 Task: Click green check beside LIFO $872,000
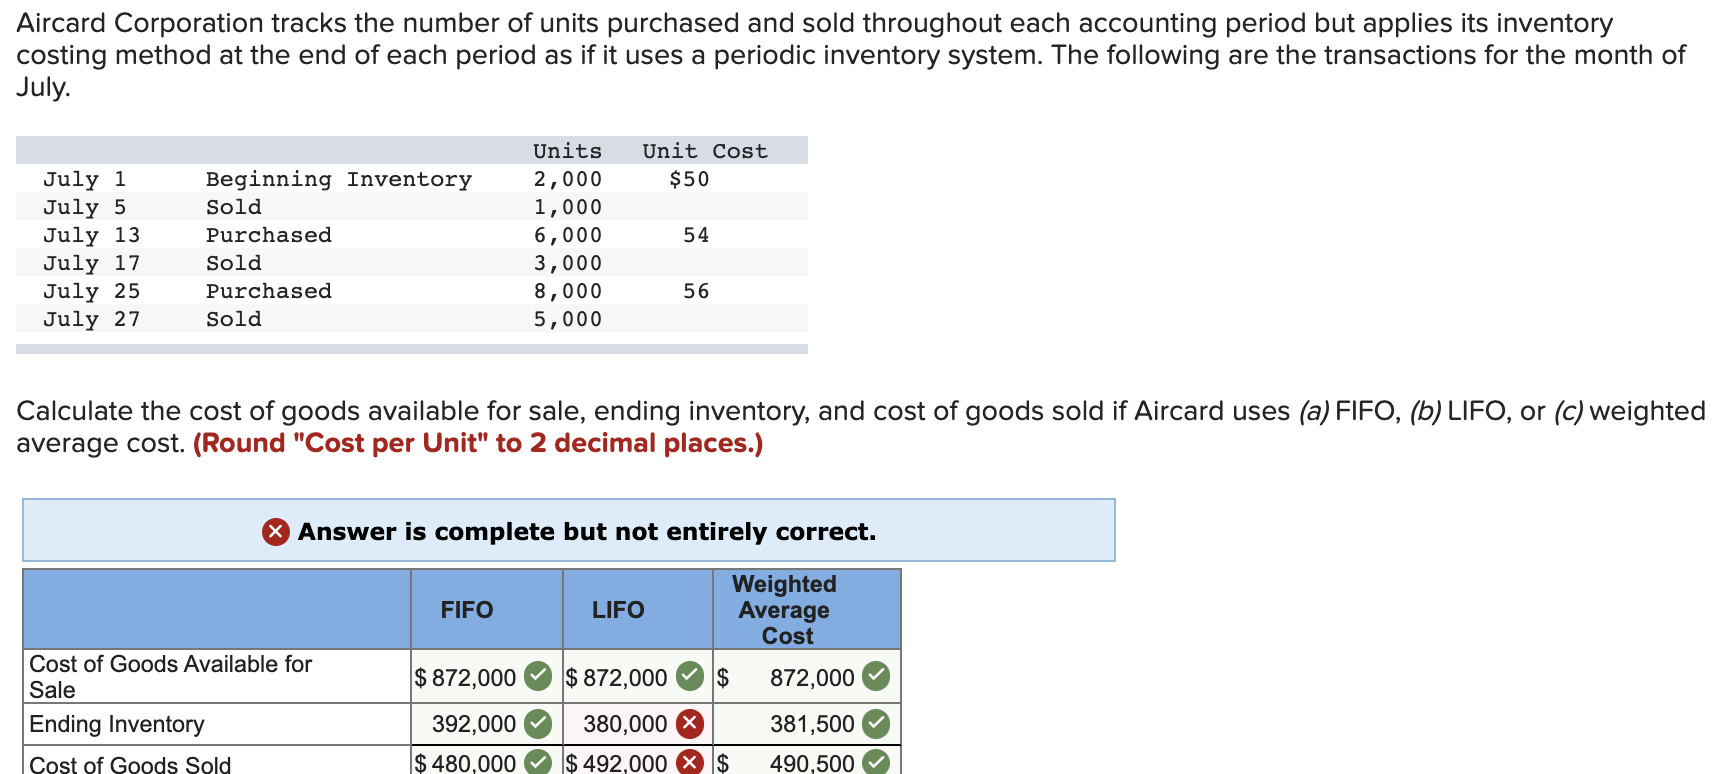click(689, 677)
